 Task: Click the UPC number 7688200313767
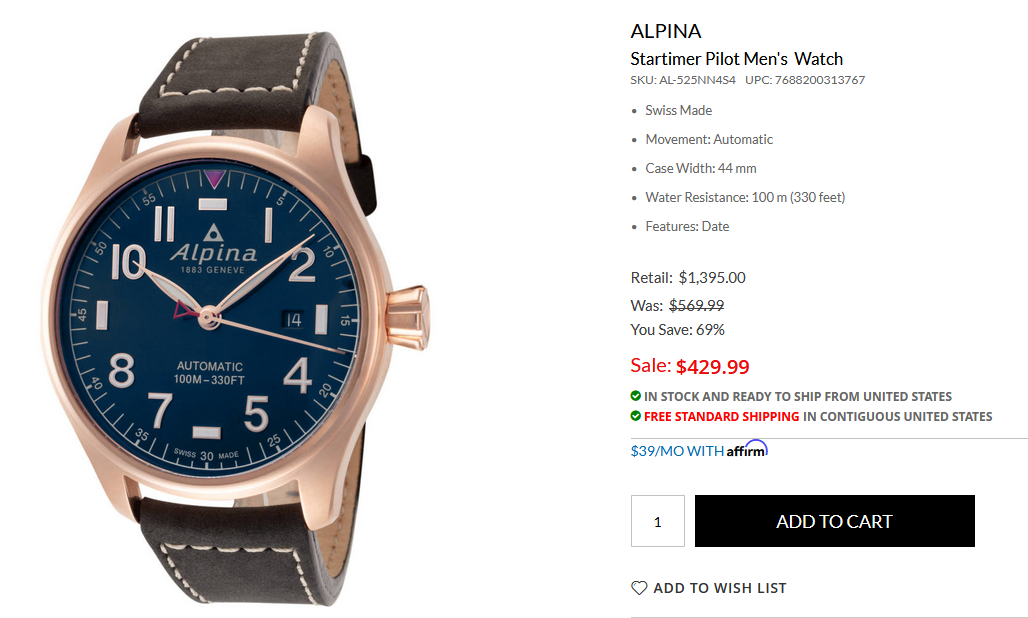pyautogui.click(x=819, y=80)
